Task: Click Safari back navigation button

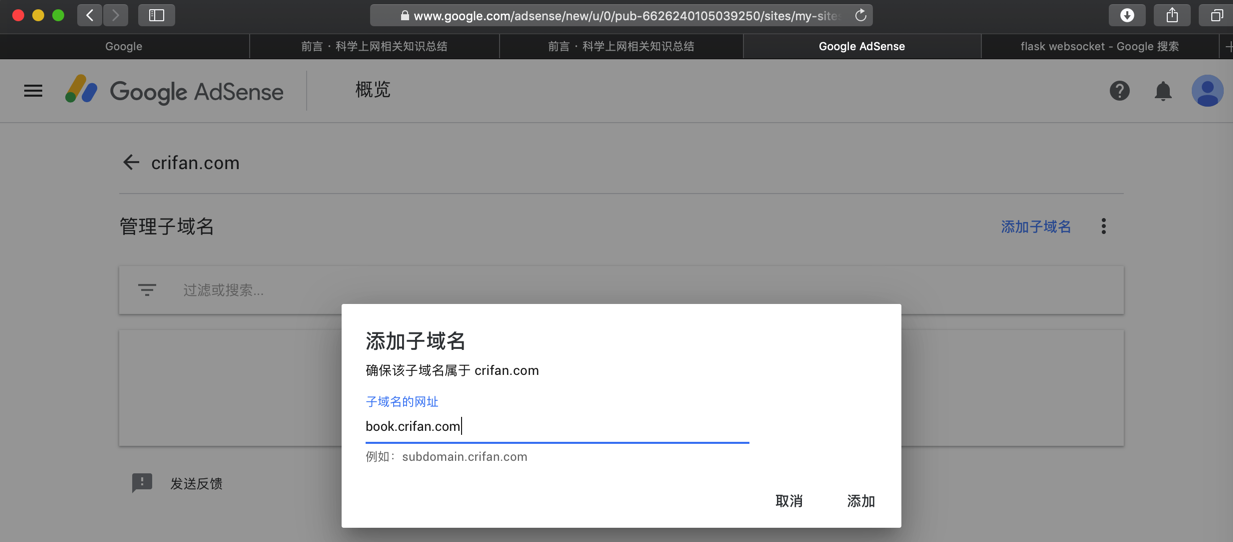Action: [90, 15]
